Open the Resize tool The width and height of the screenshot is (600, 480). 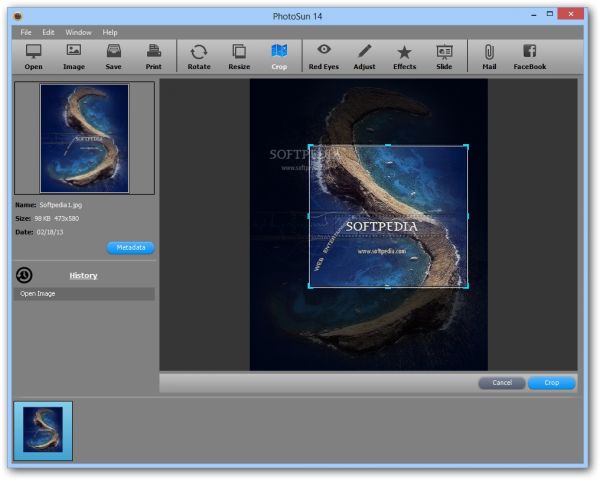point(239,55)
